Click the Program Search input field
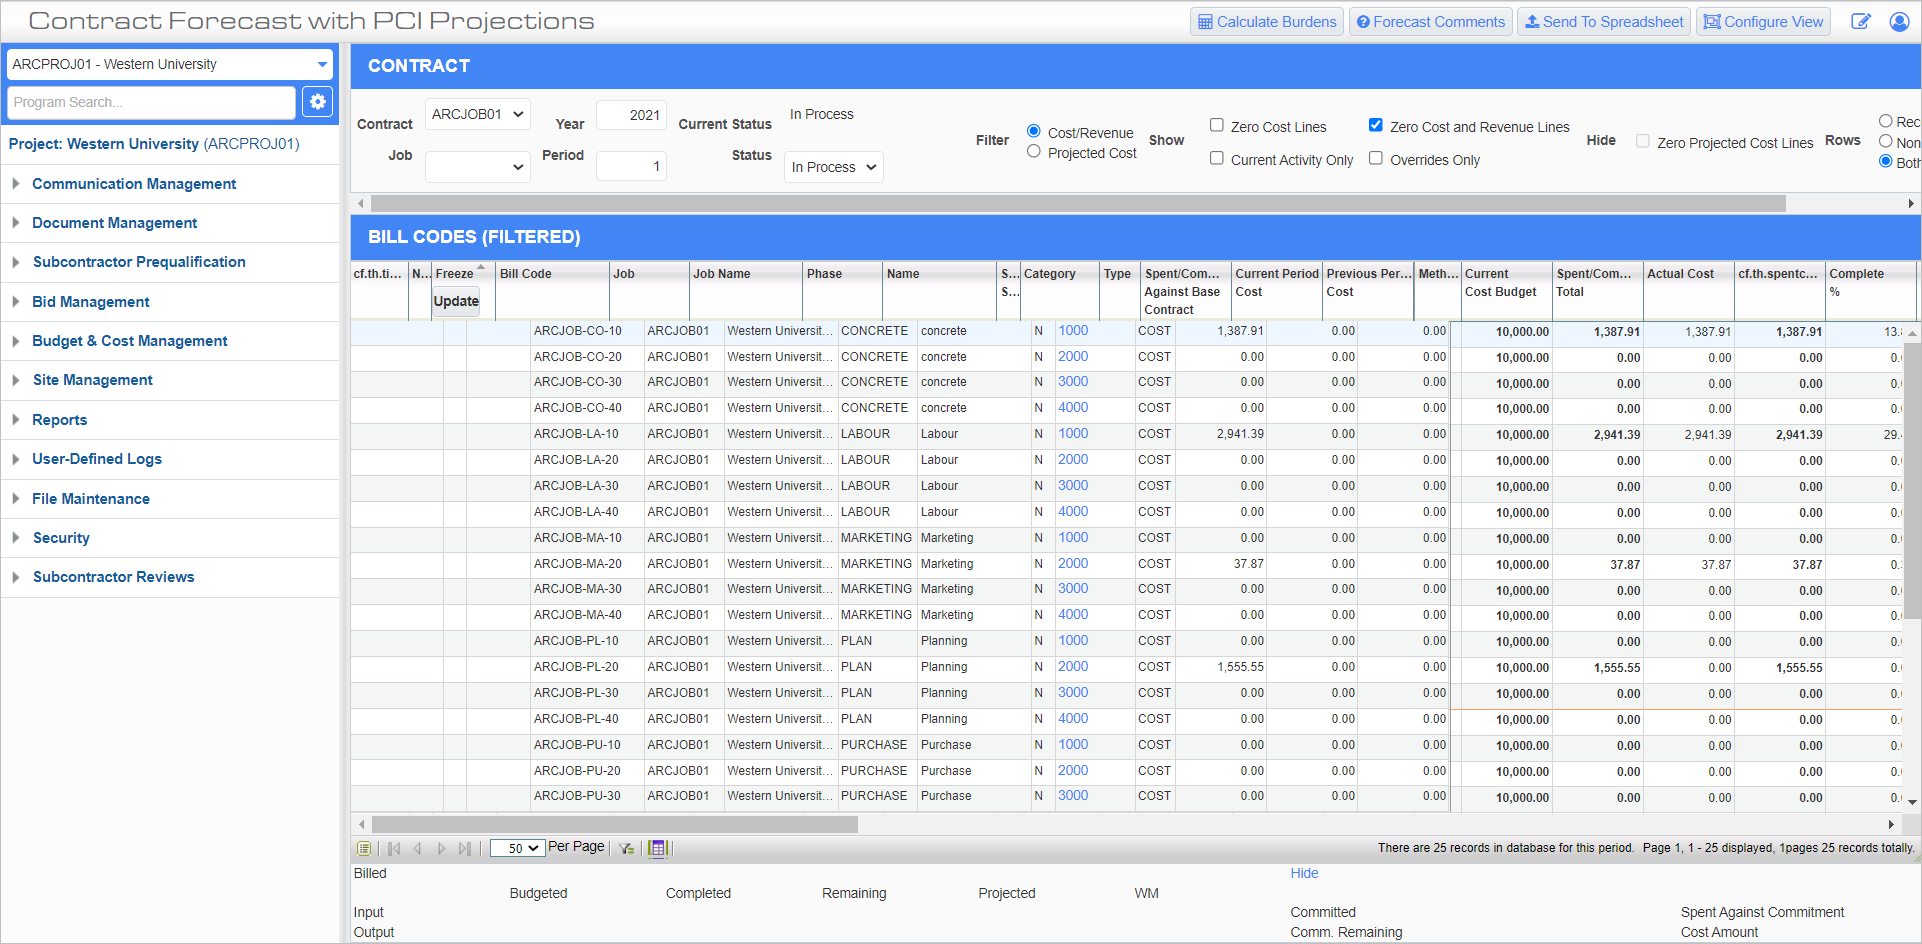Screen dimensions: 1922x944 point(152,102)
